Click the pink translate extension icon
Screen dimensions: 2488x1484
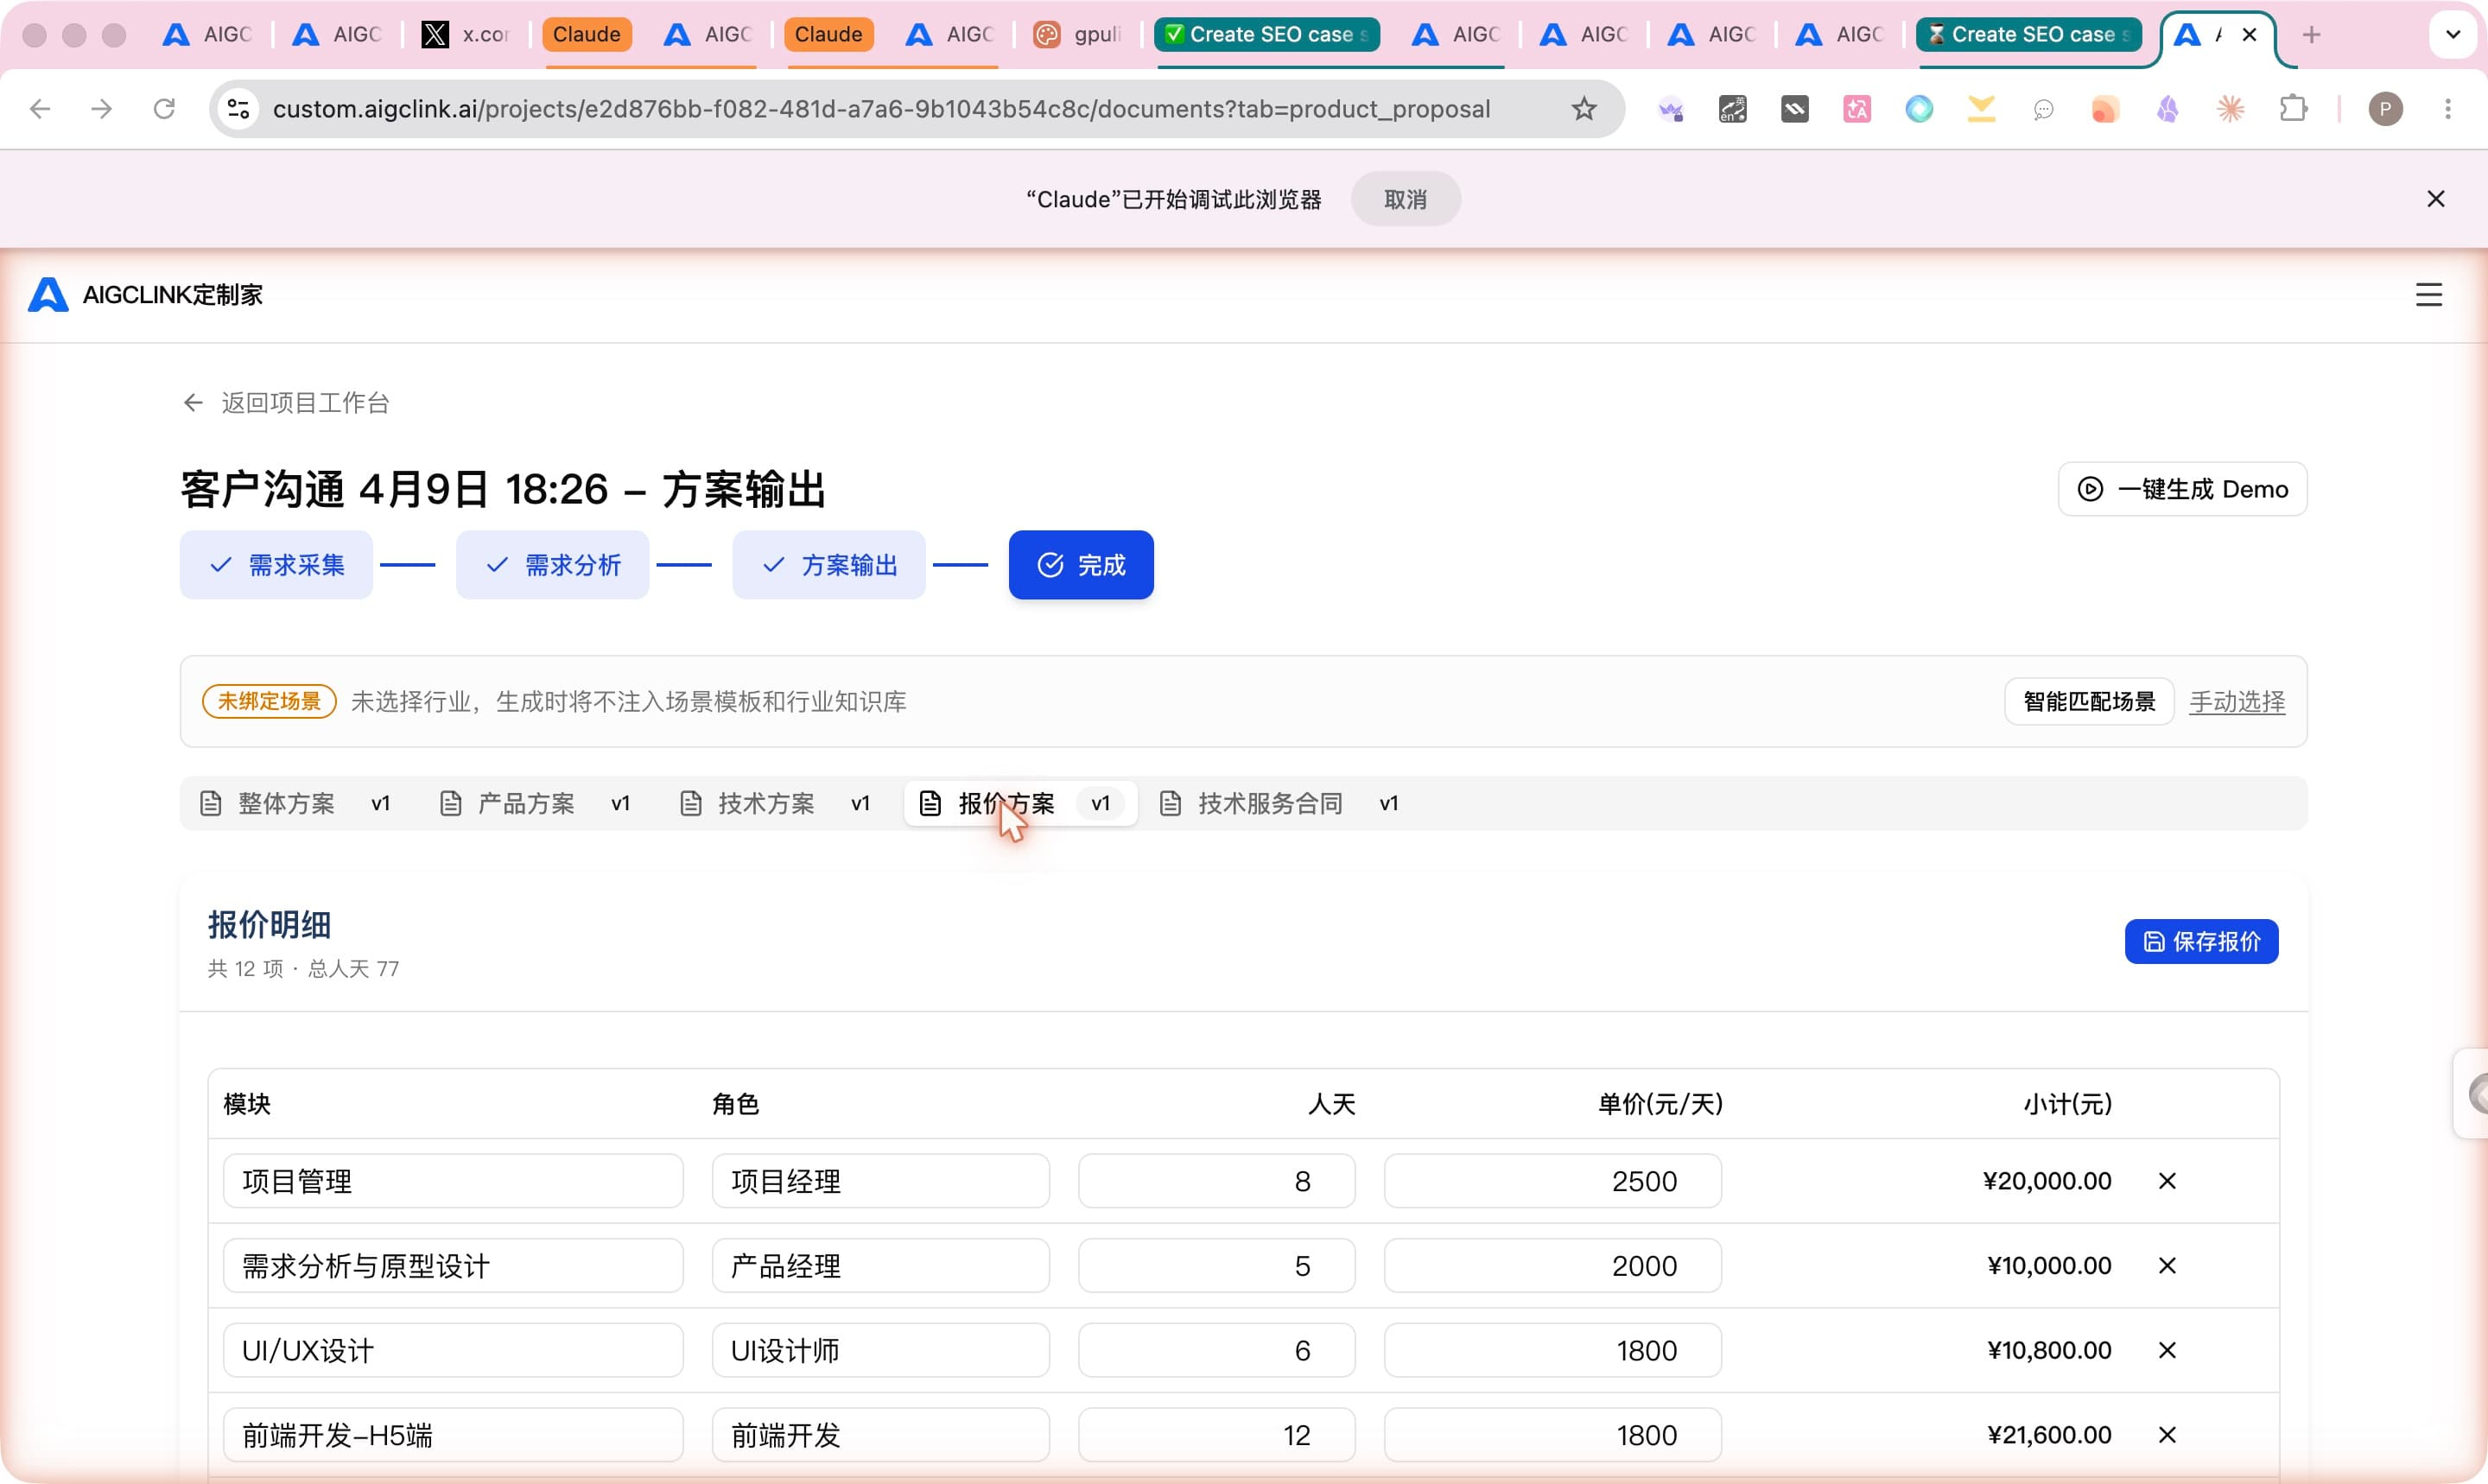click(x=1857, y=108)
